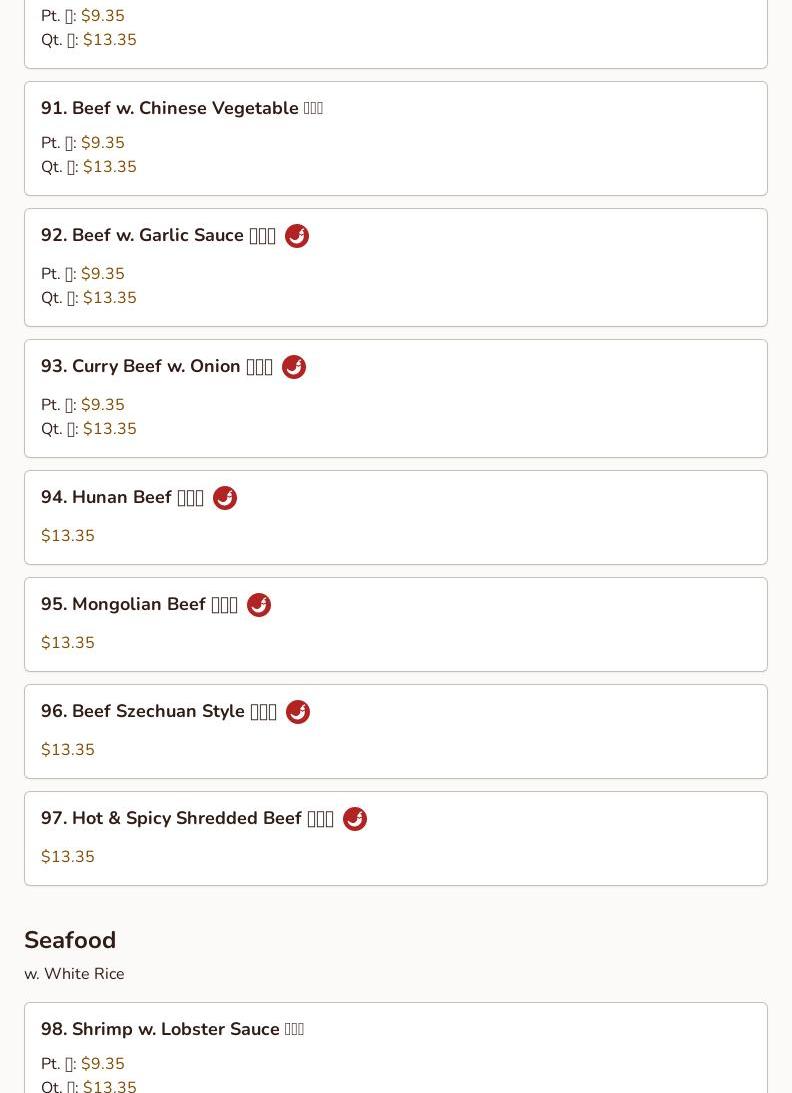Select 95. Mongolian Beef menu item

(x=139, y=605)
